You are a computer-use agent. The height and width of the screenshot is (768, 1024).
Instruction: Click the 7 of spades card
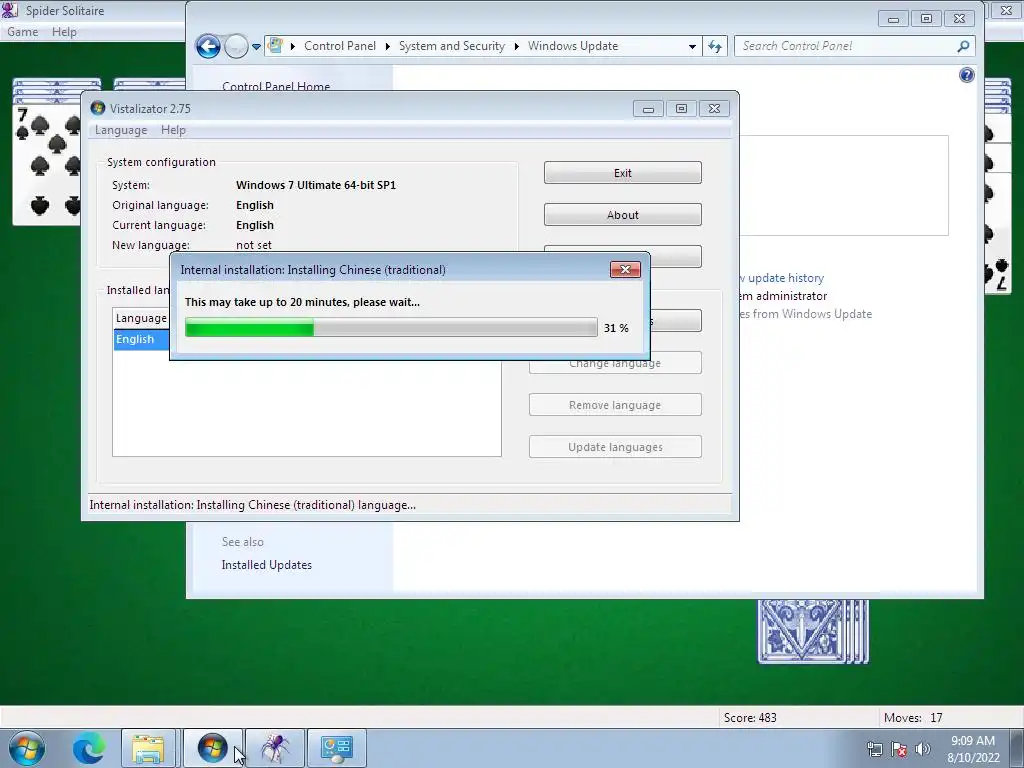click(x=47, y=166)
